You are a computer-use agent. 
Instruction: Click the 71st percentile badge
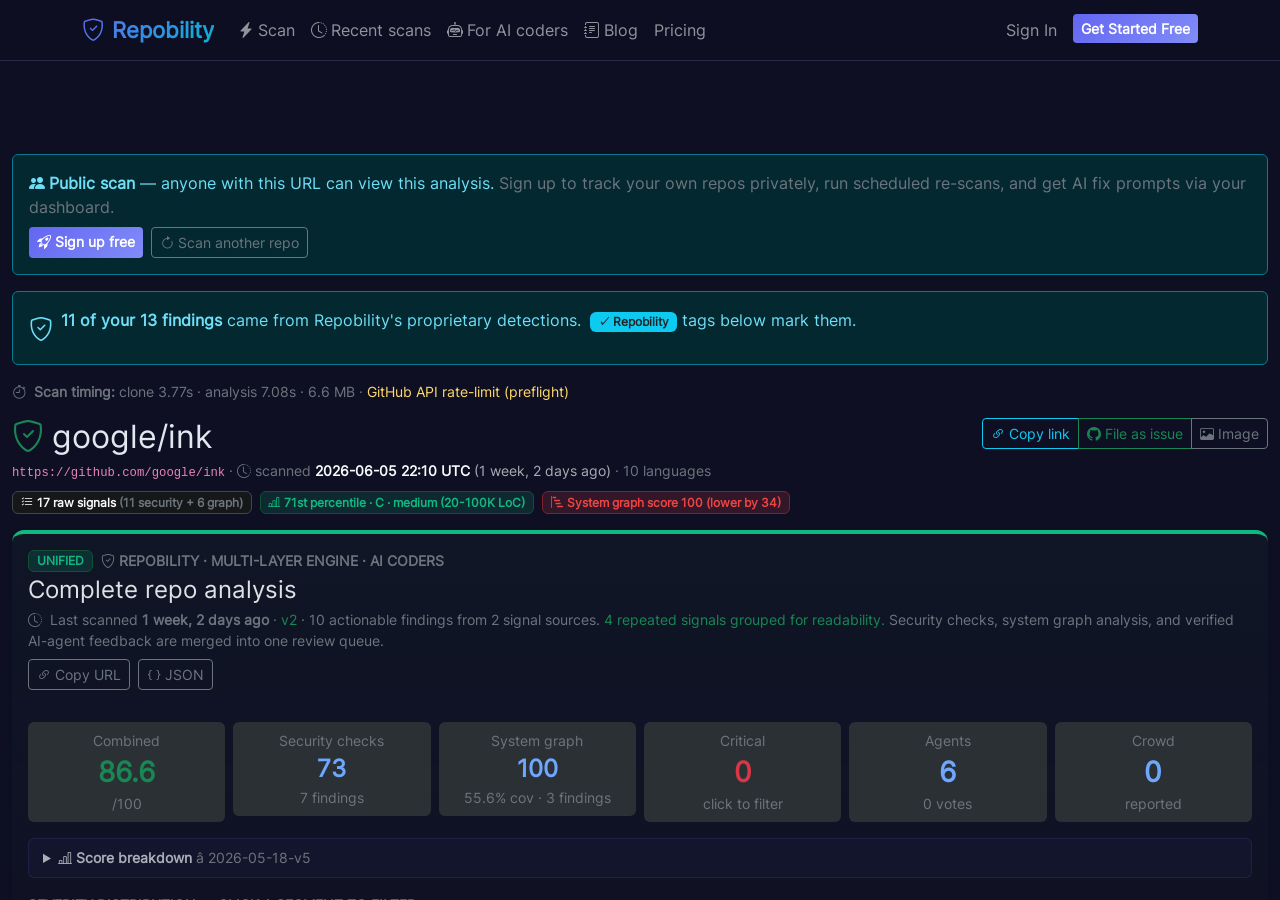(x=397, y=502)
